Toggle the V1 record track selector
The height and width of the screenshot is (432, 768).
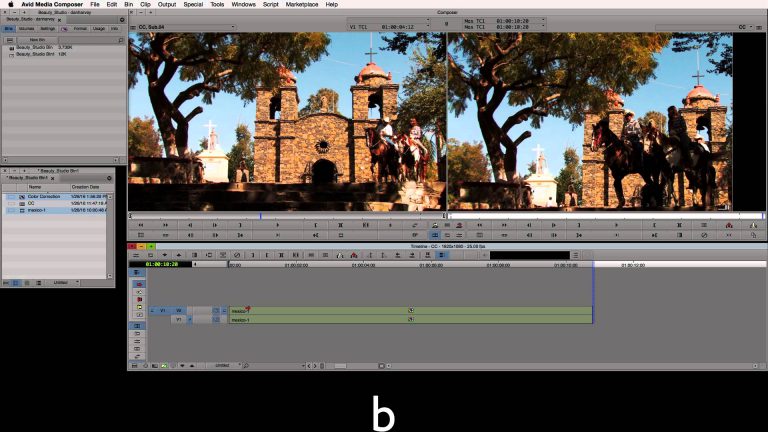(x=178, y=311)
